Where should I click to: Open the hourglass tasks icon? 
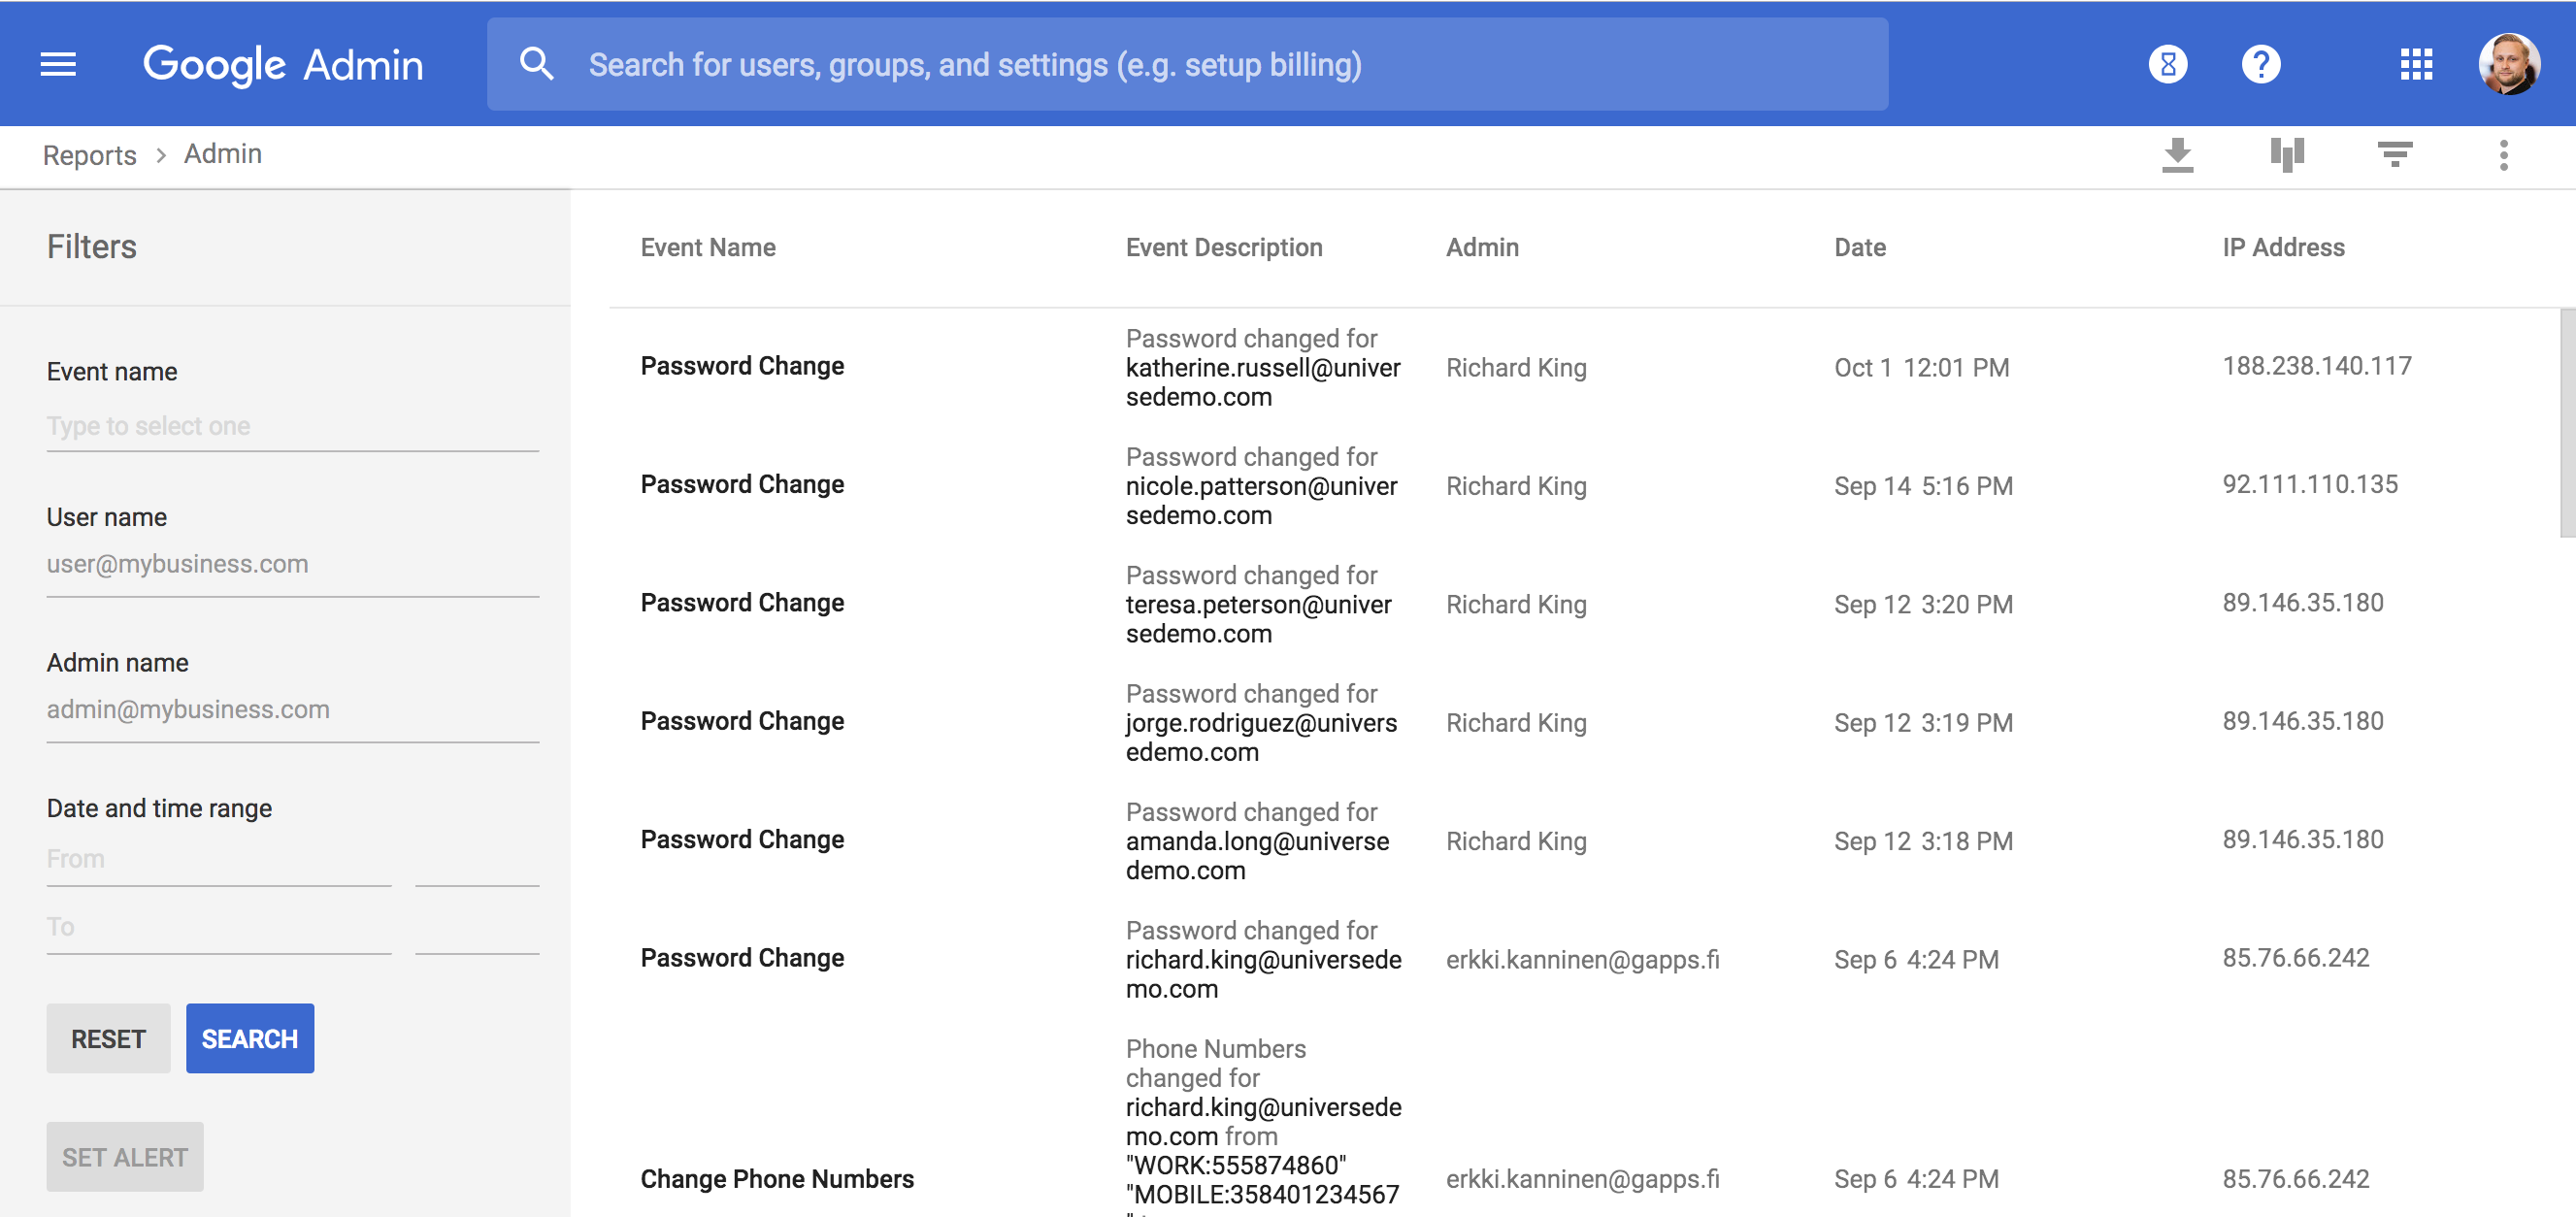pyautogui.click(x=2167, y=65)
